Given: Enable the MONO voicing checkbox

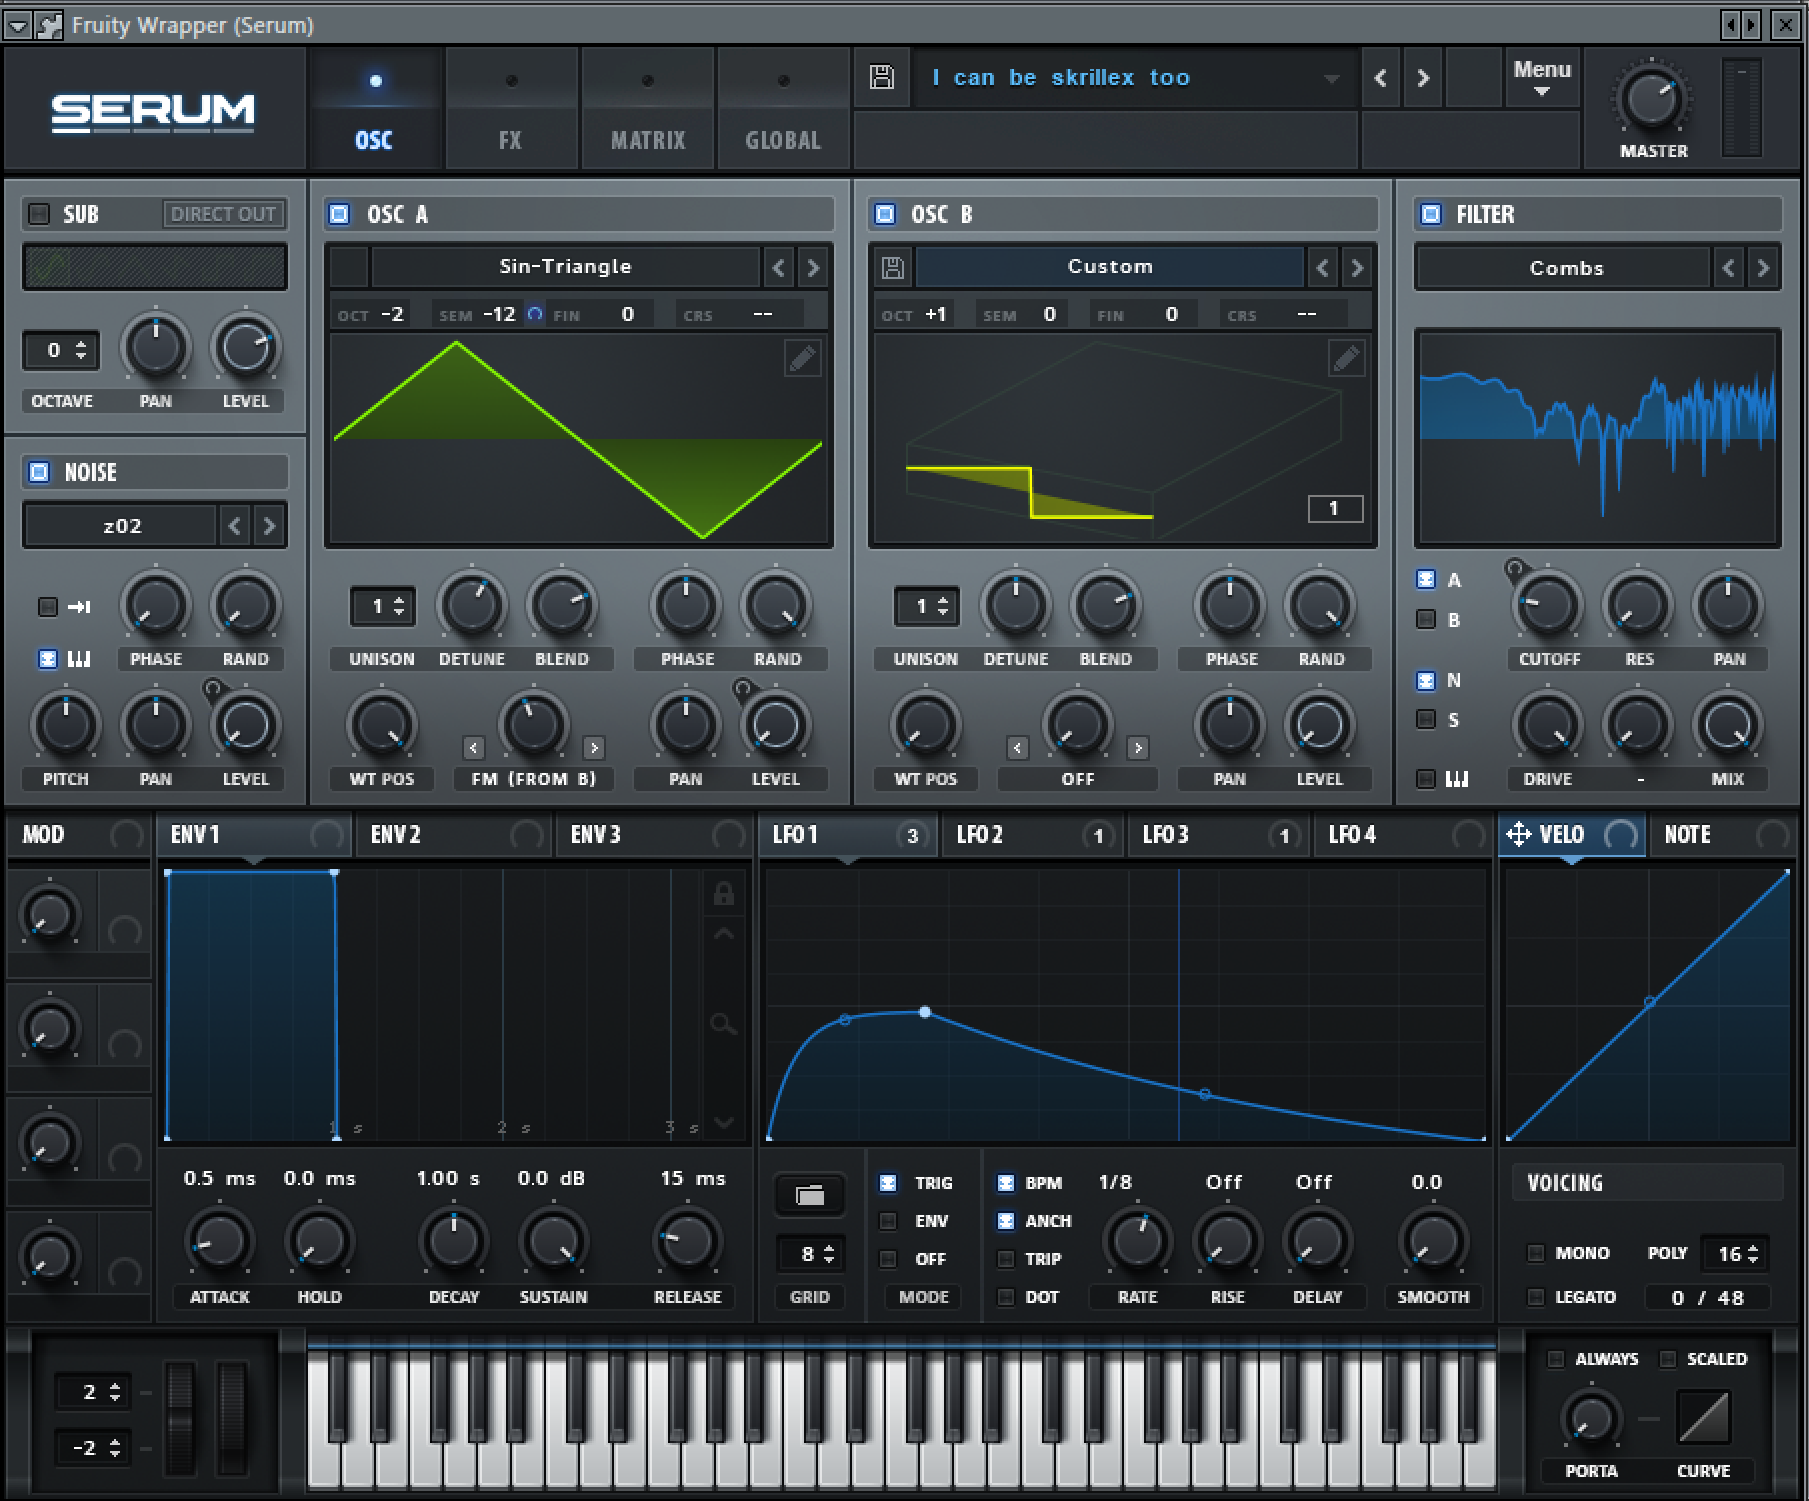Looking at the screenshot, I should 1536,1253.
